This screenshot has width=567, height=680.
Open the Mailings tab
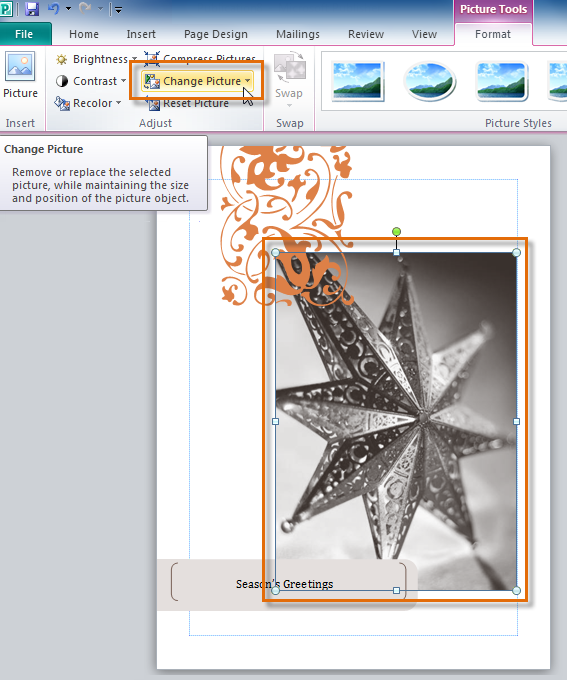(298, 34)
